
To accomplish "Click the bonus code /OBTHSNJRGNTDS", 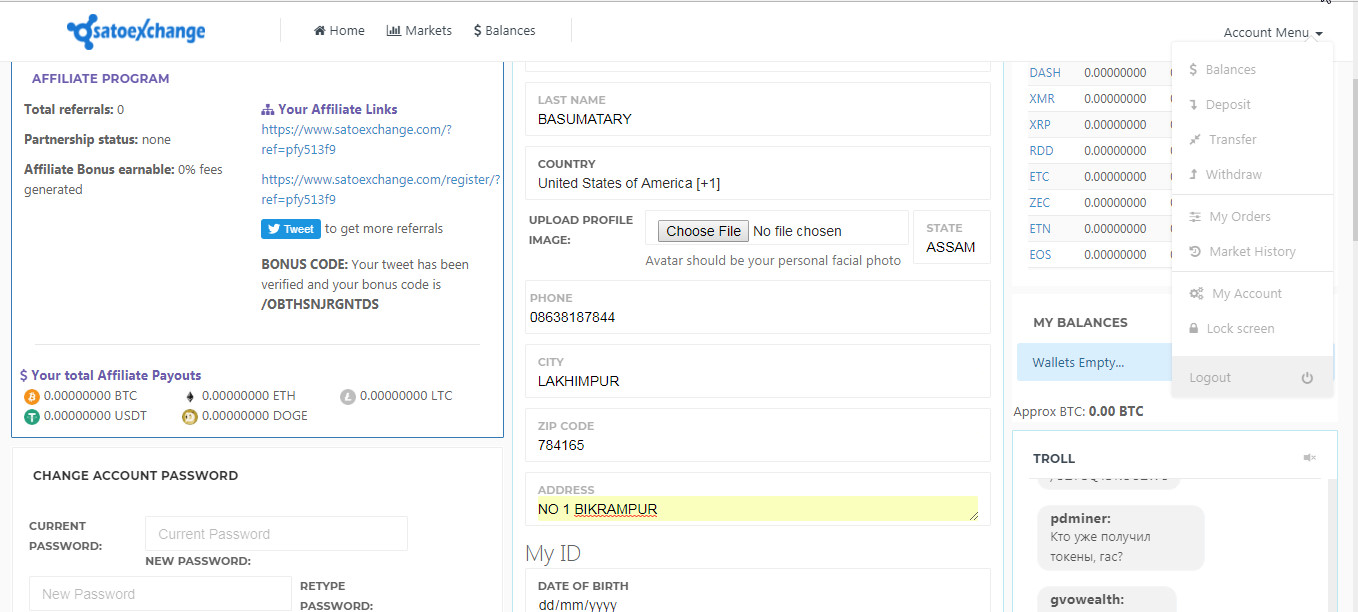I will [320, 305].
